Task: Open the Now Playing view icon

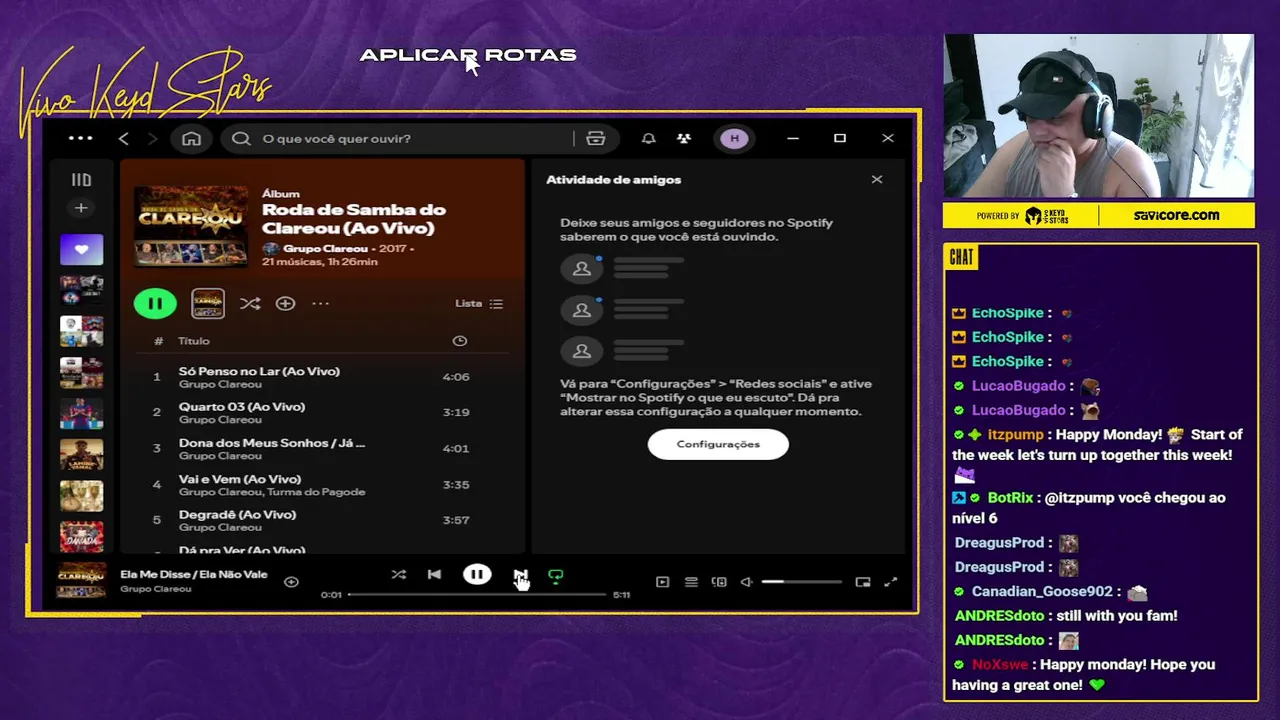Action: (x=662, y=582)
